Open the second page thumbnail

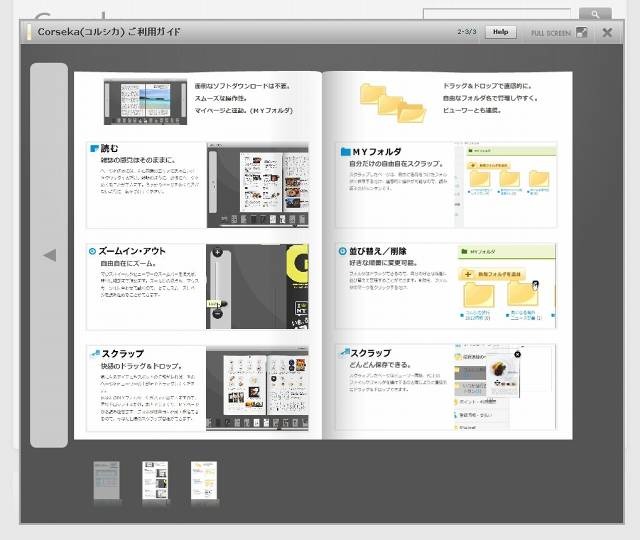pos(155,480)
